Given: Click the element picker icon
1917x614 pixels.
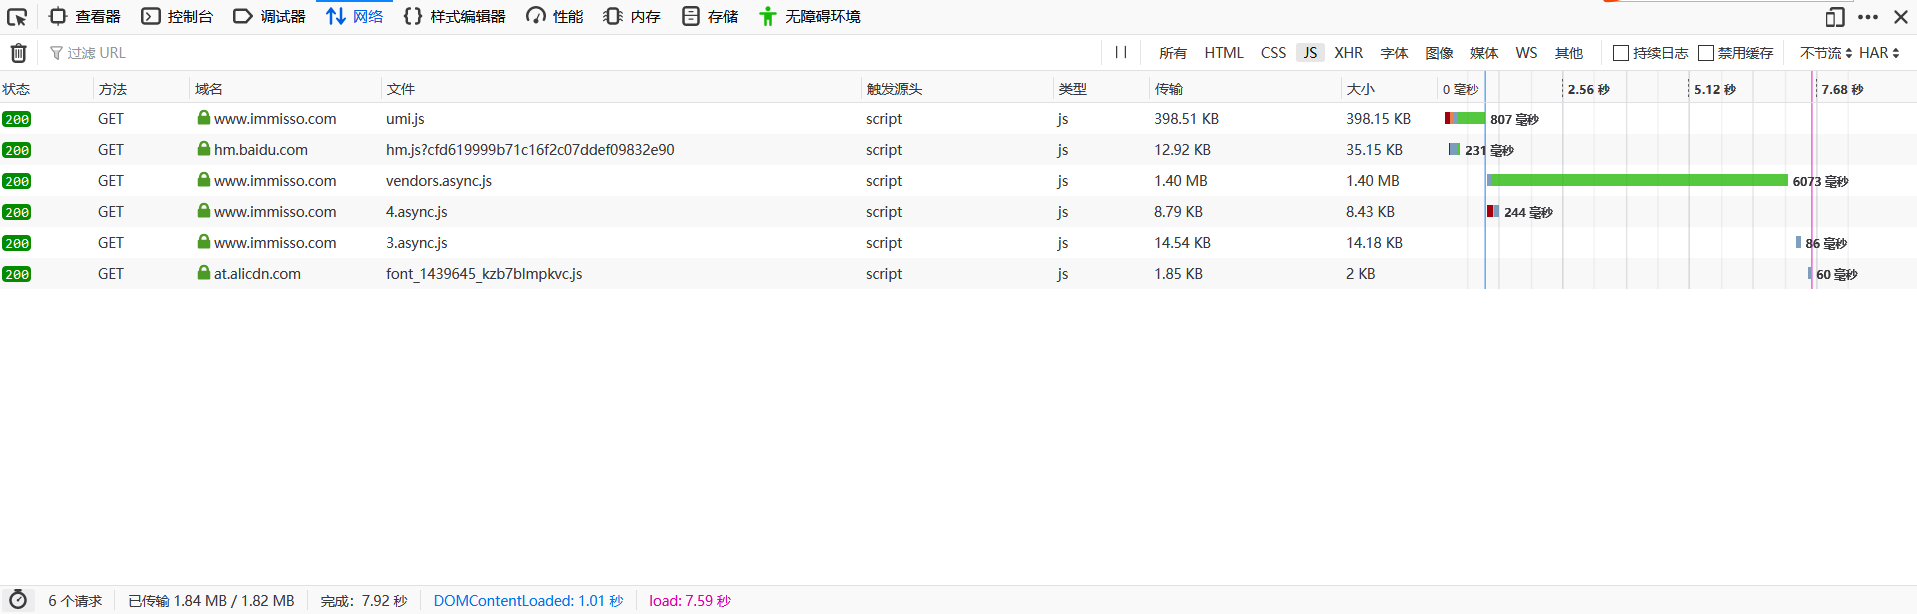Looking at the screenshot, I should [x=17, y=17].
